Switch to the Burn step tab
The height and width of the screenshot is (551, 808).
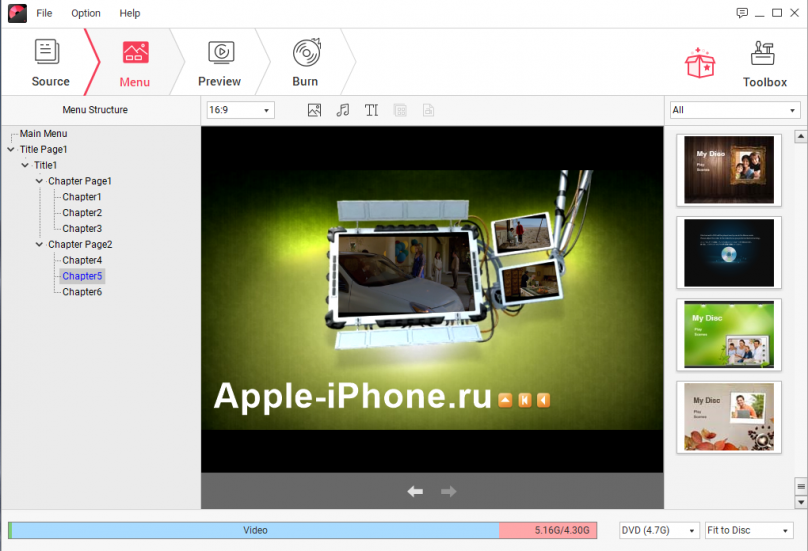(x=306, y=64)
